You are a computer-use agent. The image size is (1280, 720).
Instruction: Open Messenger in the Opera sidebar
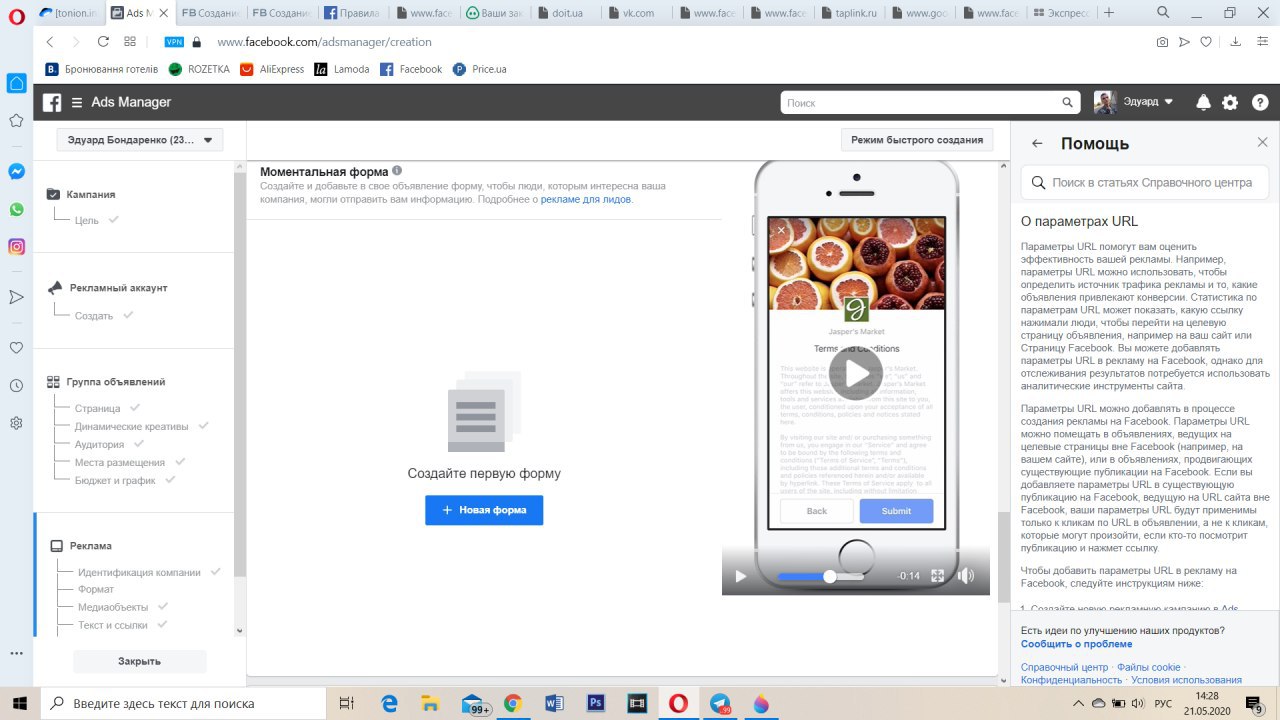(16, 171)
